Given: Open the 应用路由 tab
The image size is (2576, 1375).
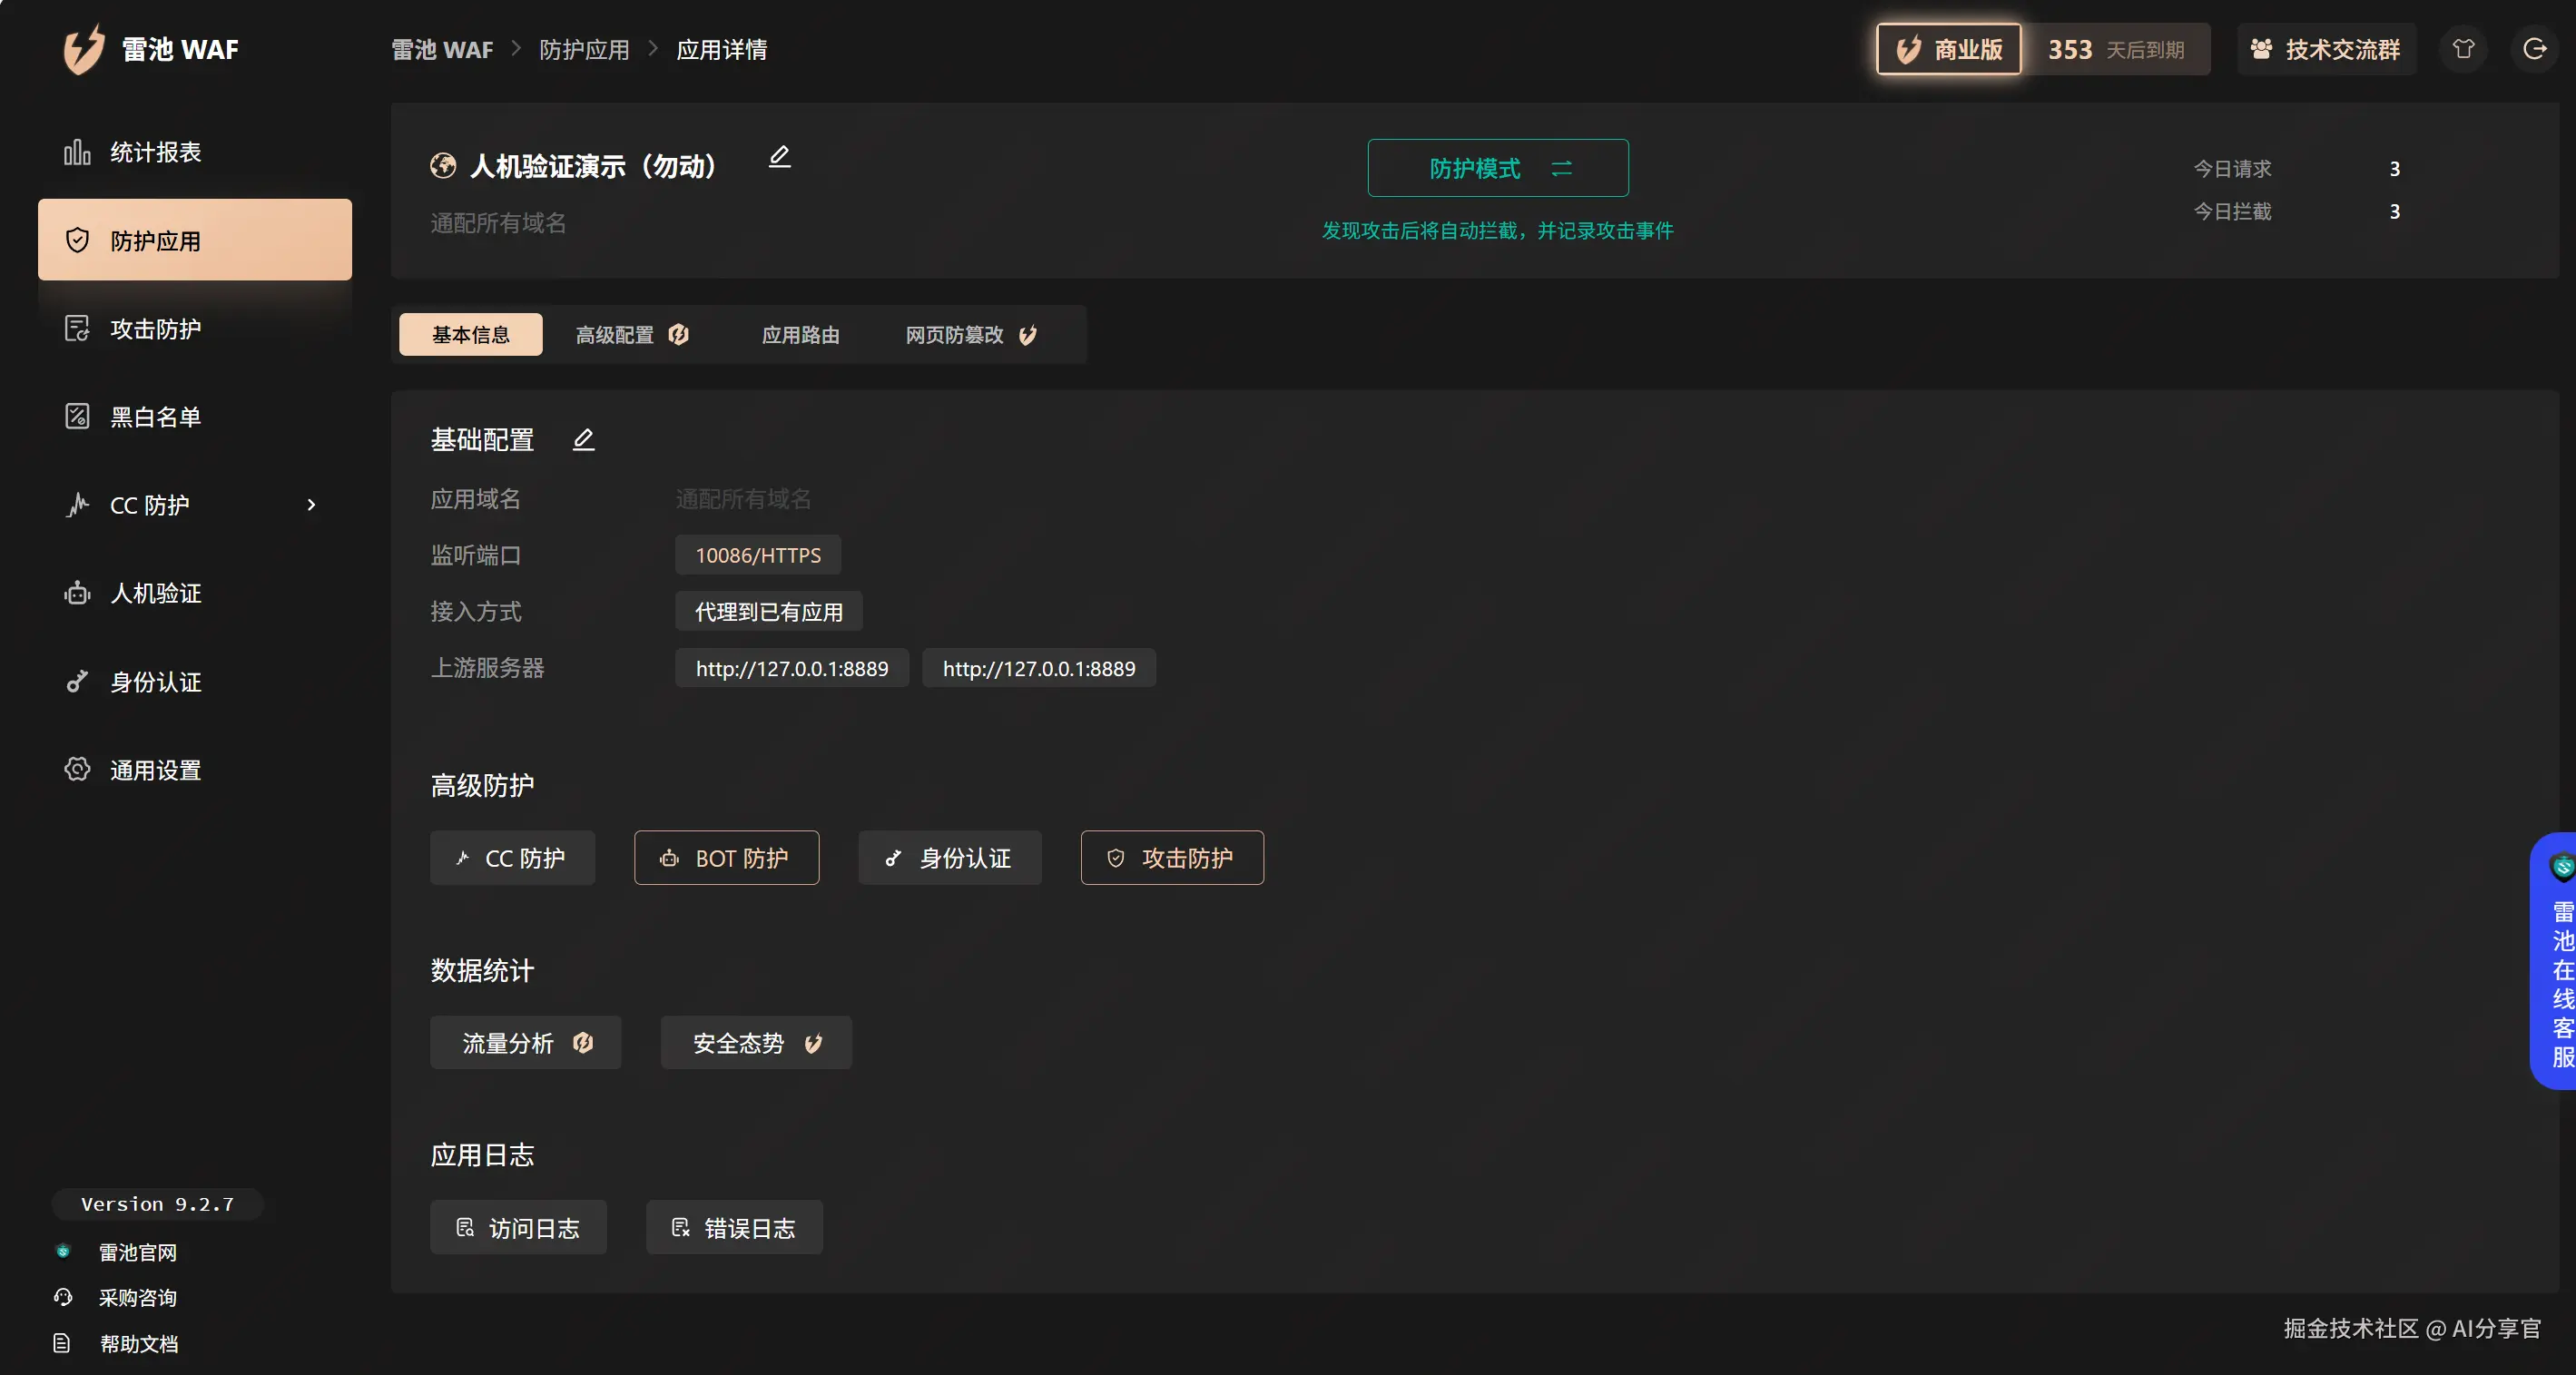Looking at the screenshot, I should click(x=800, y=334).
